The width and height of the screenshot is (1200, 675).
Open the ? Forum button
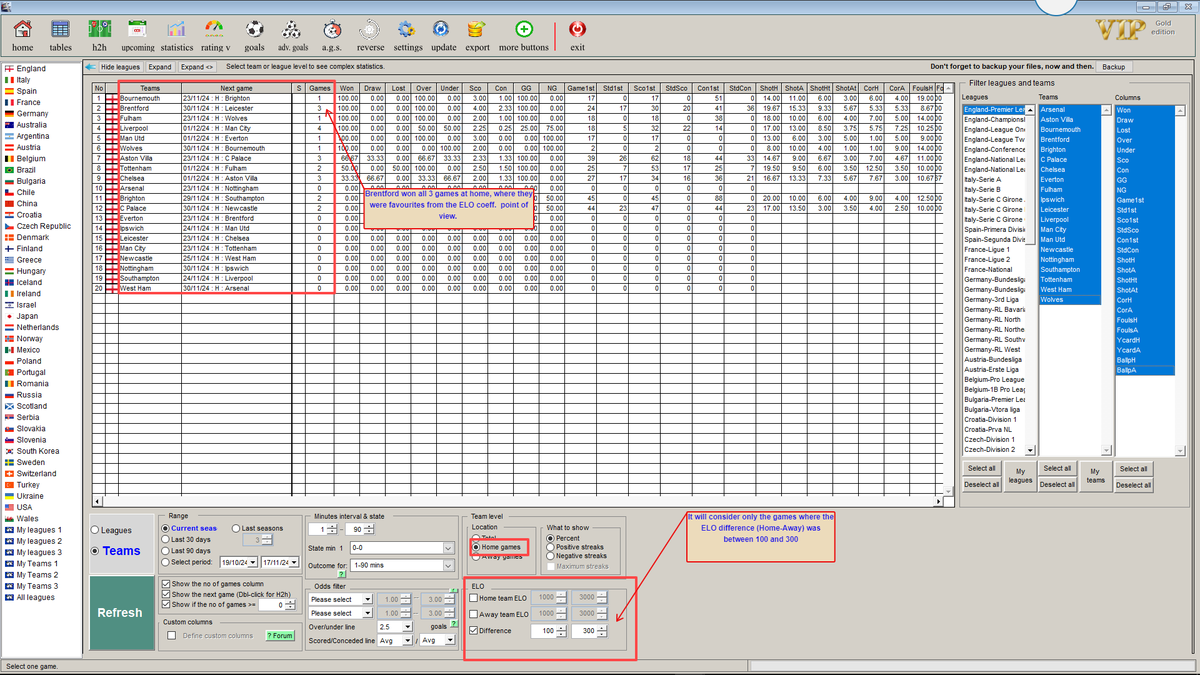281,635
